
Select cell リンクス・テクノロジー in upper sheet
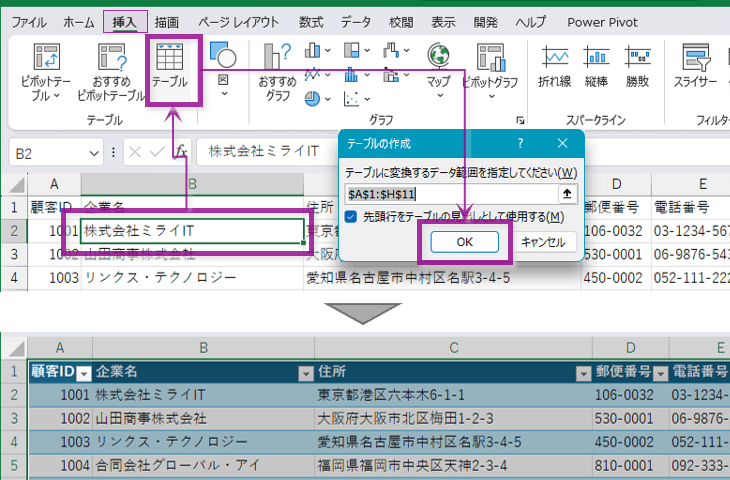192,277
